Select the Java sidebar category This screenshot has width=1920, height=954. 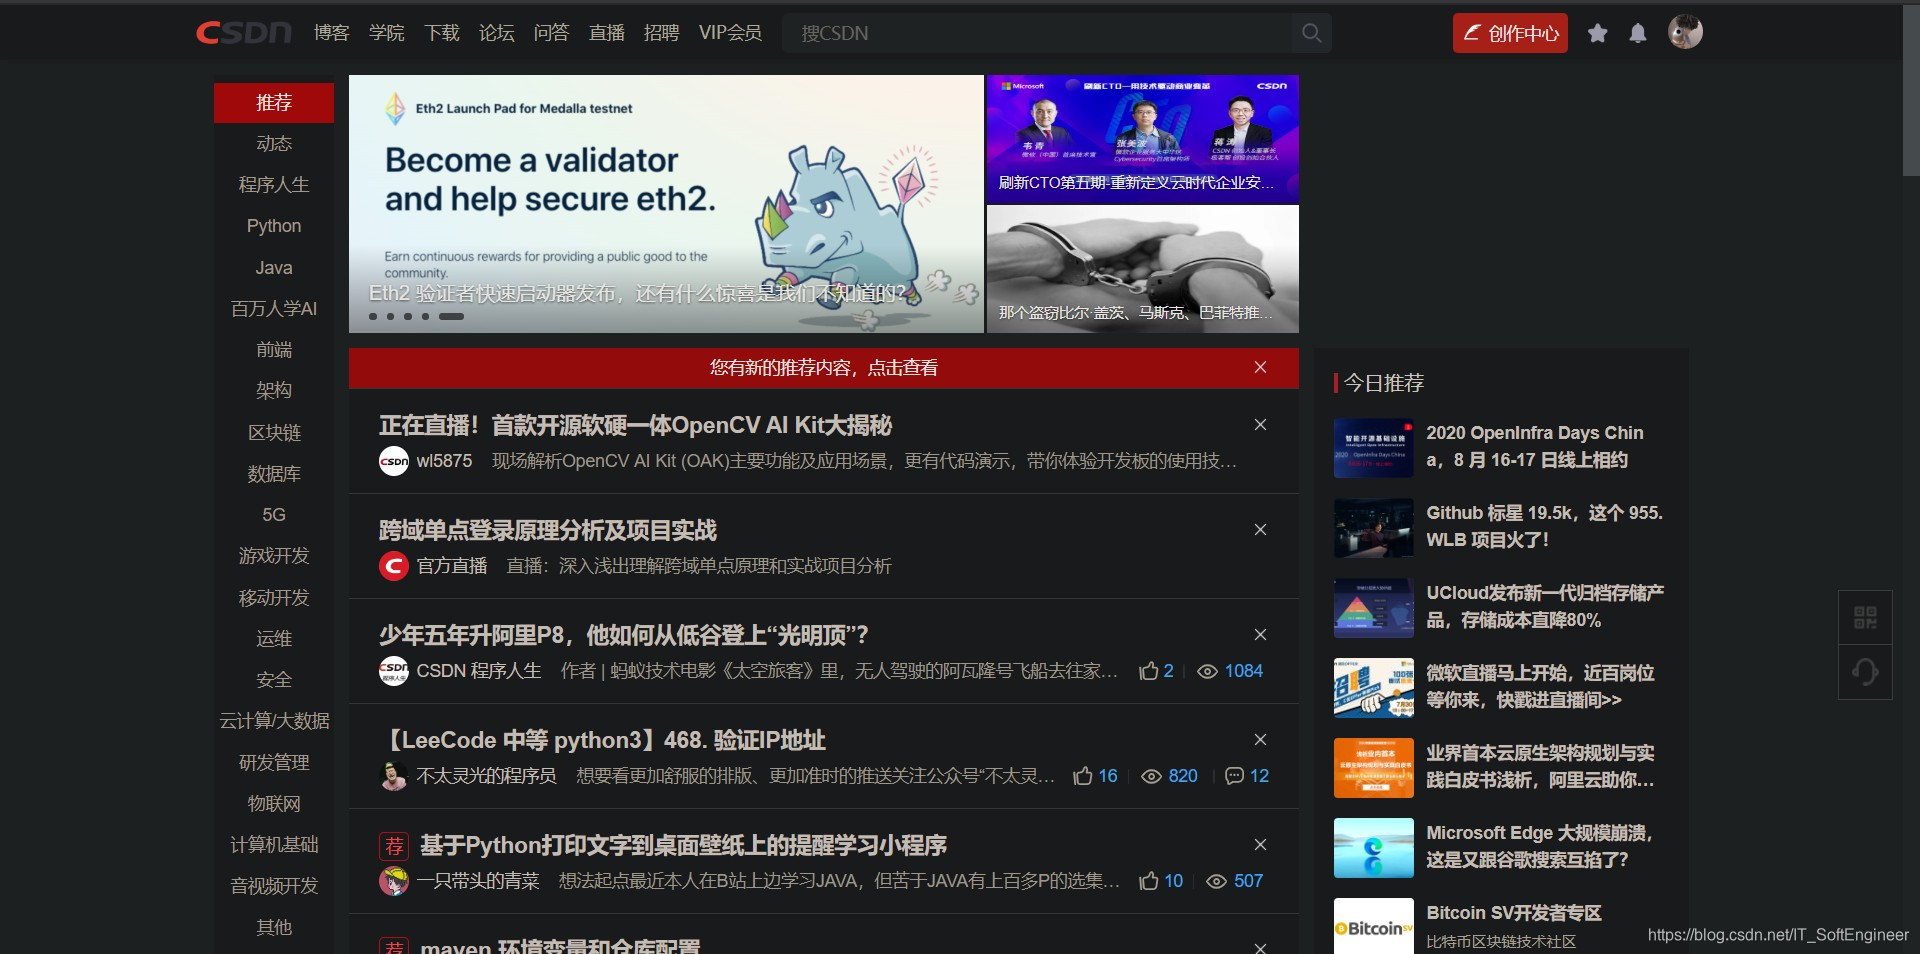[274, 268]
